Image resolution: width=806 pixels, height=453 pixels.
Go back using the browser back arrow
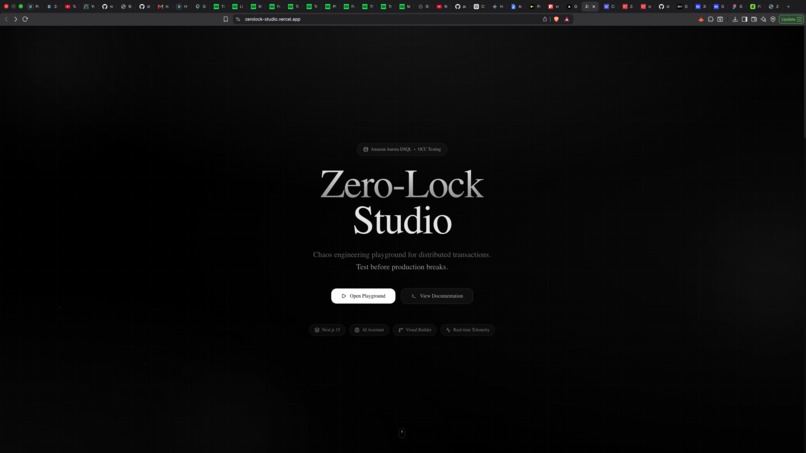pos(6,19)
